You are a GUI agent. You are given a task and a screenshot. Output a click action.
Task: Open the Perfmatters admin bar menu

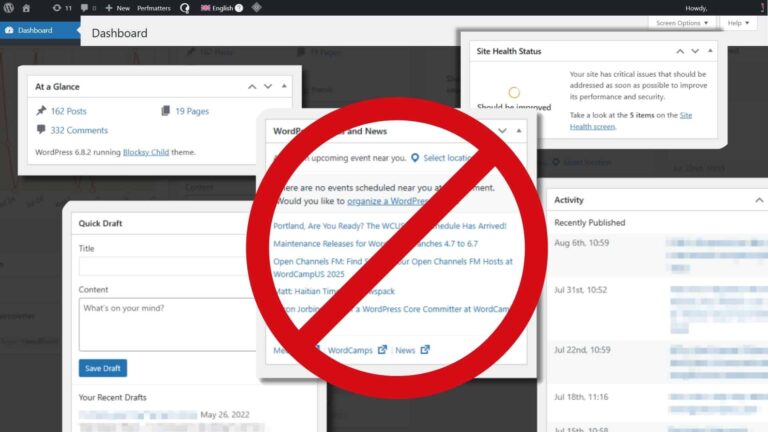[x=153, y=7]
